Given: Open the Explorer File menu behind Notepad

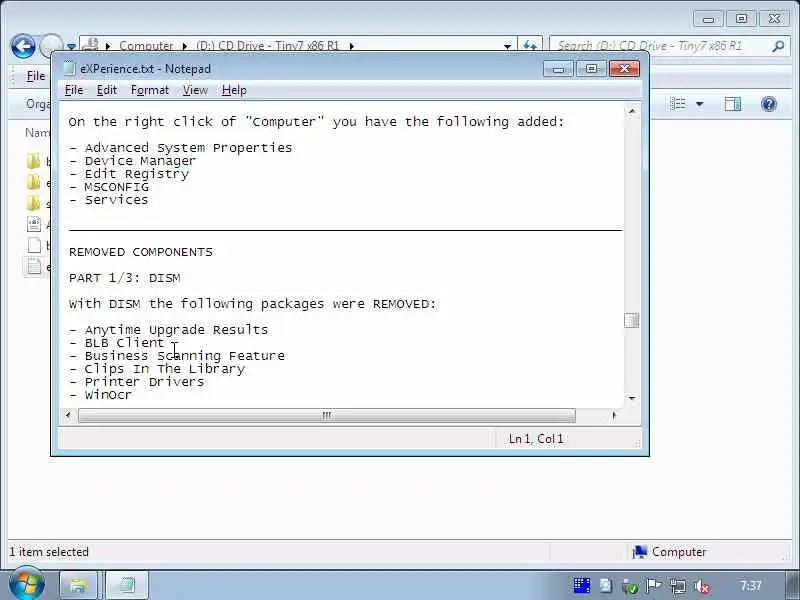Looking at the screenshot, I should (x=36, y=76).
